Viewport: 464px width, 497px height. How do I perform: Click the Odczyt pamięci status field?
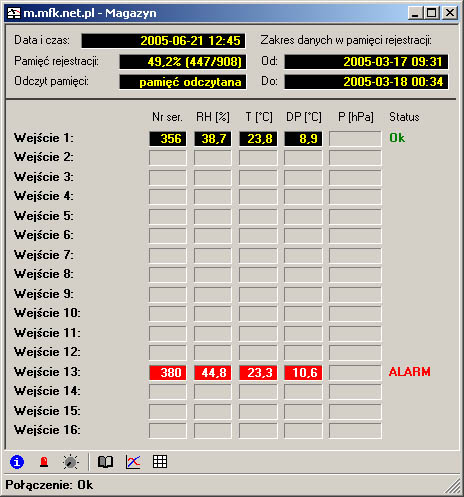click(183, 82)
